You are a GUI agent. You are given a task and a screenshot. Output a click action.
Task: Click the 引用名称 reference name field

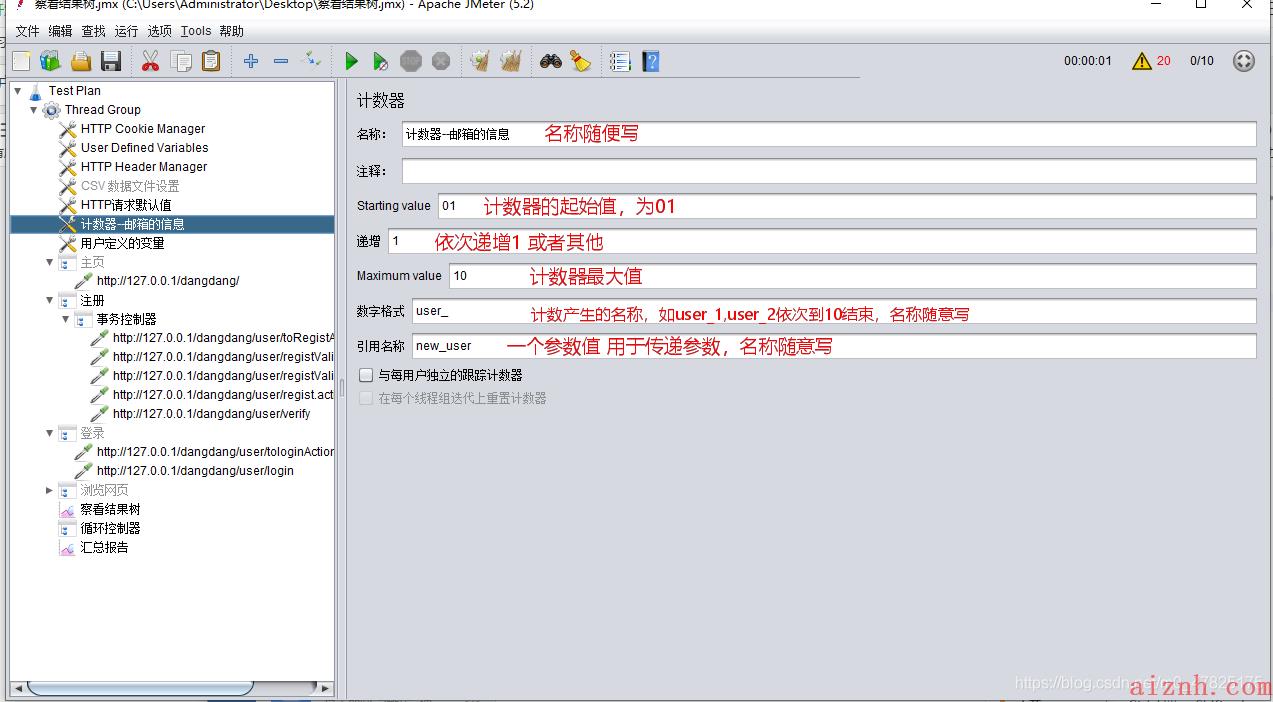[x=834, y=346]
